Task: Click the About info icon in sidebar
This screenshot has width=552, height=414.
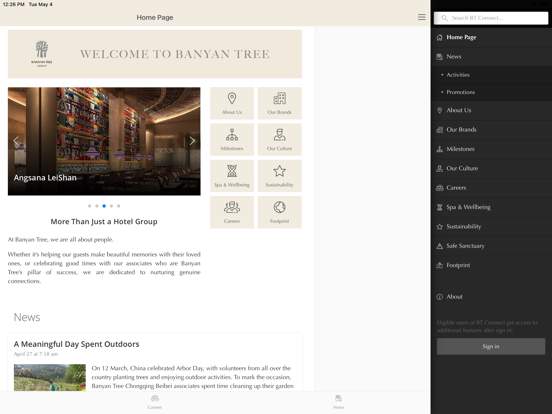Action: pyautogui.click(x=439, y=297)
